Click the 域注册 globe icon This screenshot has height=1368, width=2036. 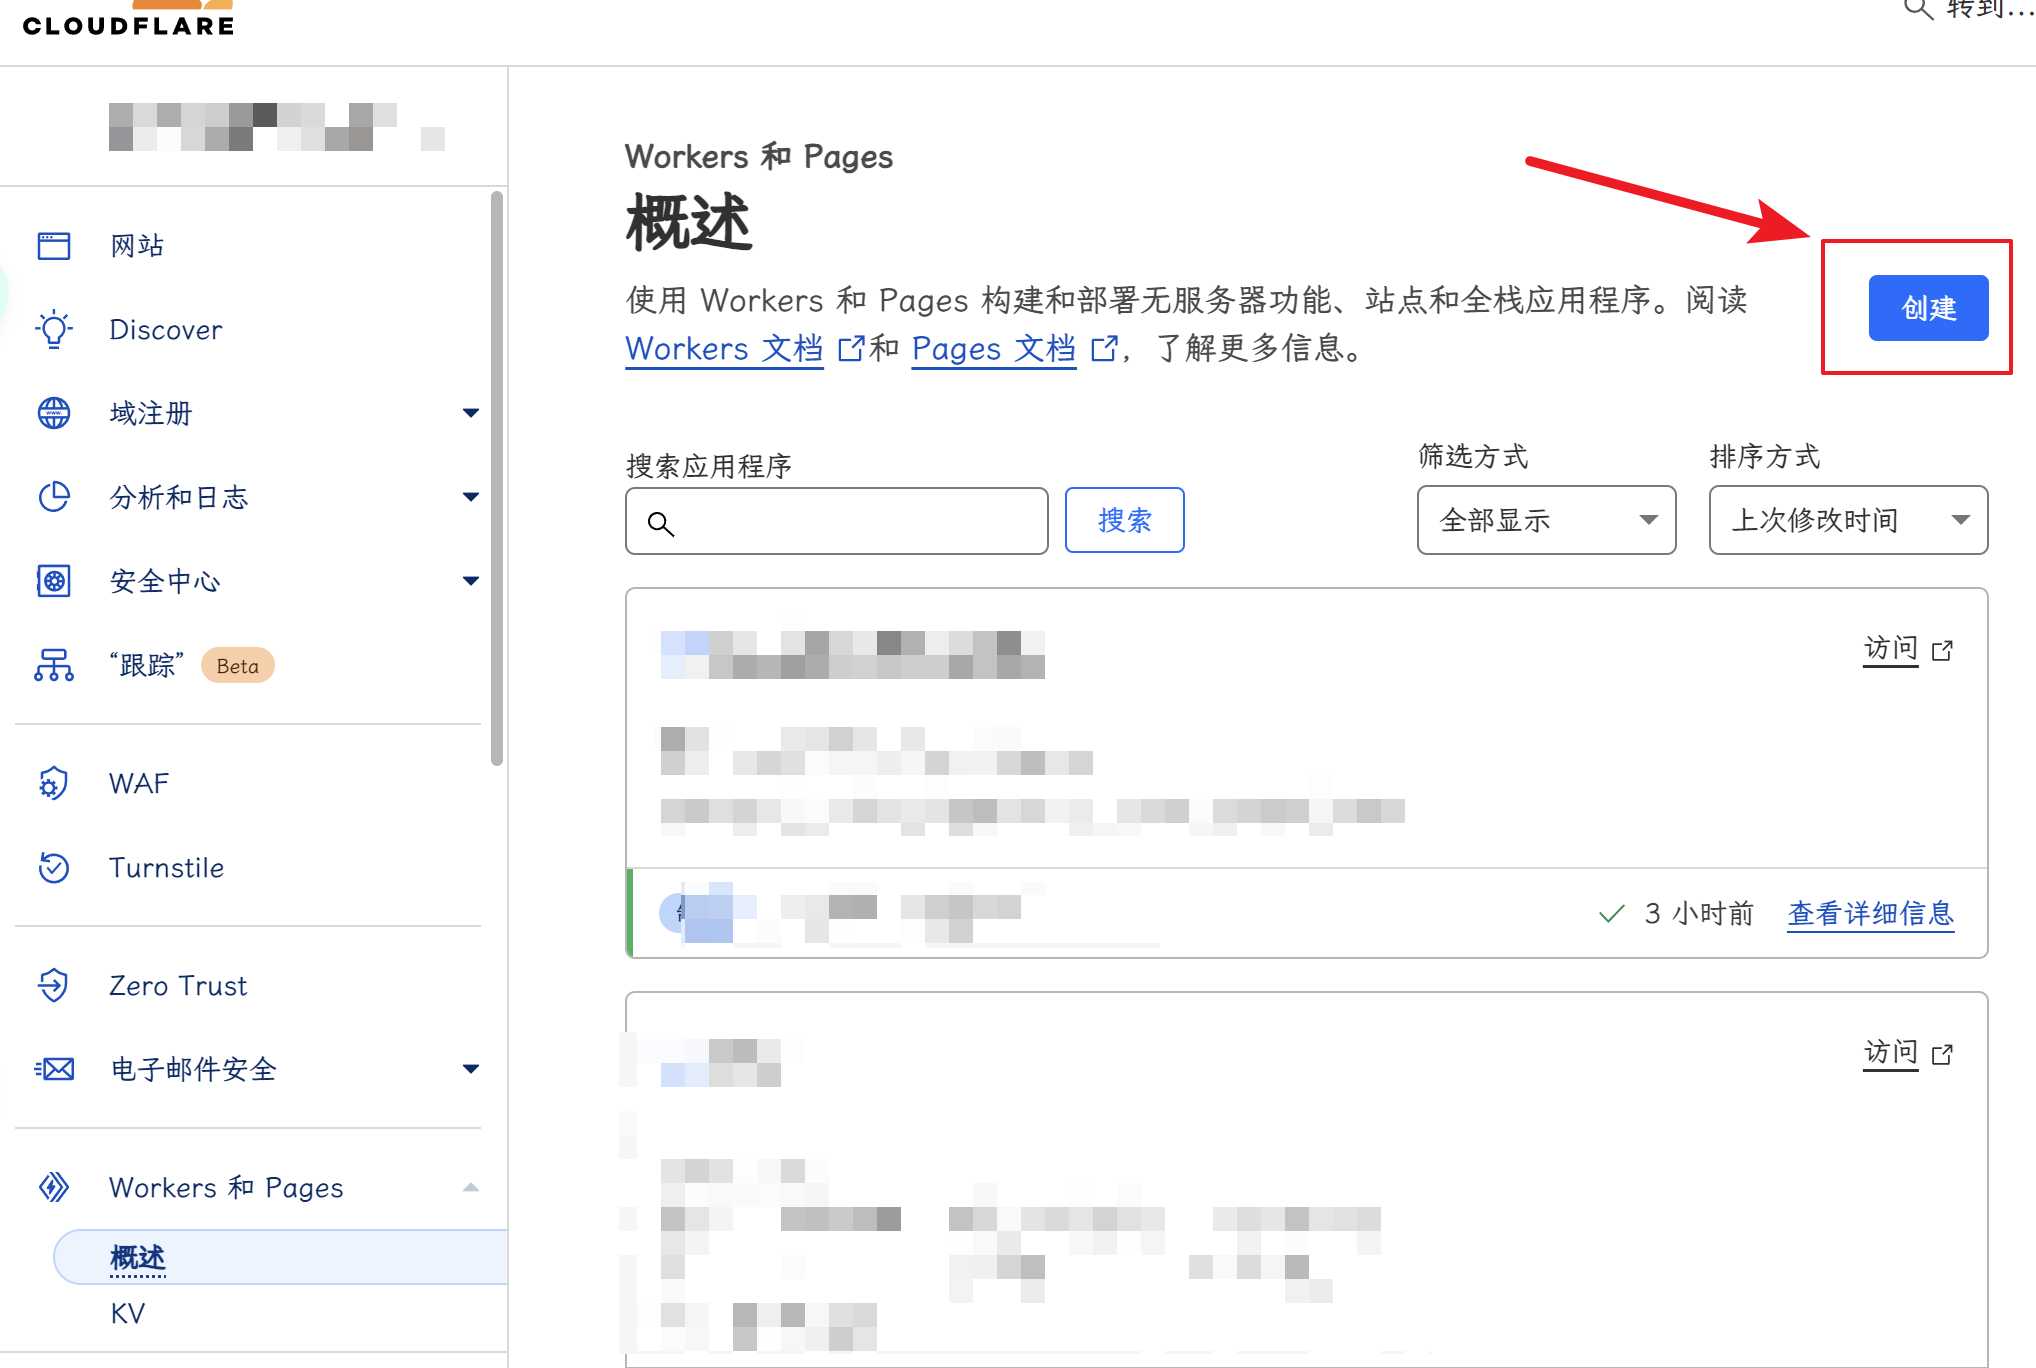click(54, 413)
